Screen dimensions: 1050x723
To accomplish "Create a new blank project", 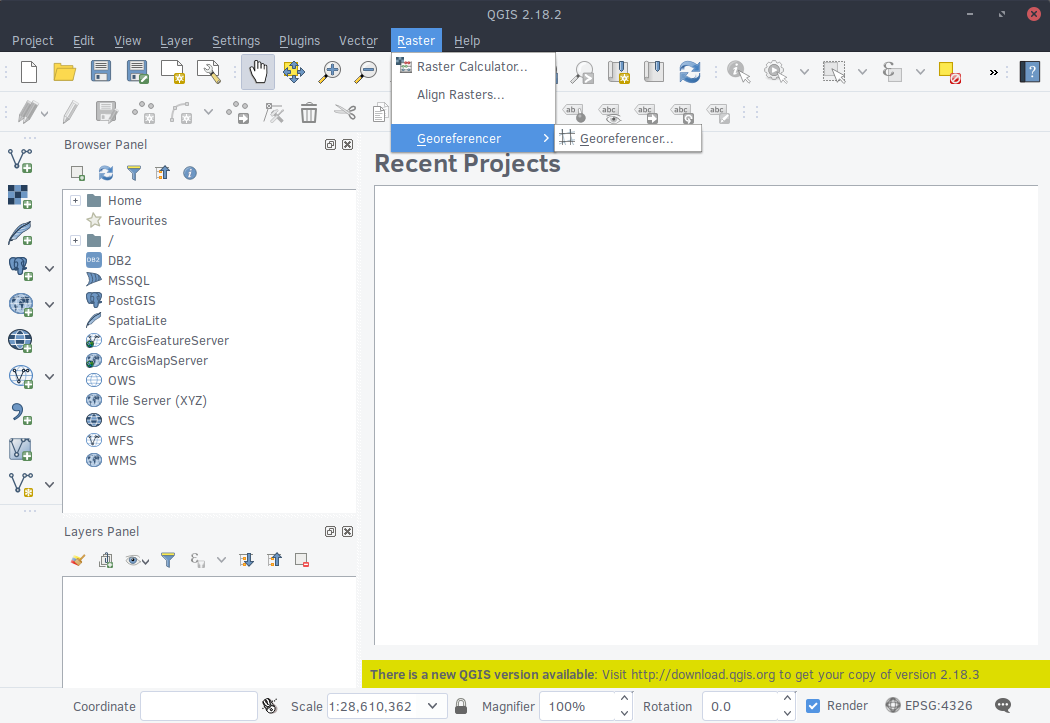I will 29,72.
